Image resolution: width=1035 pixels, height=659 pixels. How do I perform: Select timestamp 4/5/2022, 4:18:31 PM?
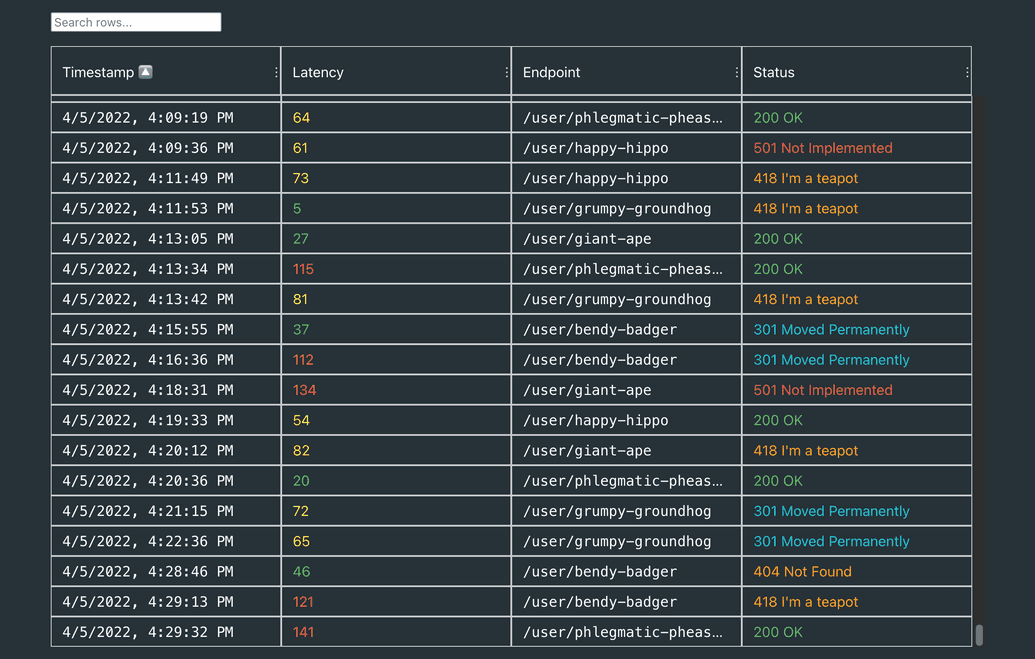click(x=148, y=390)
